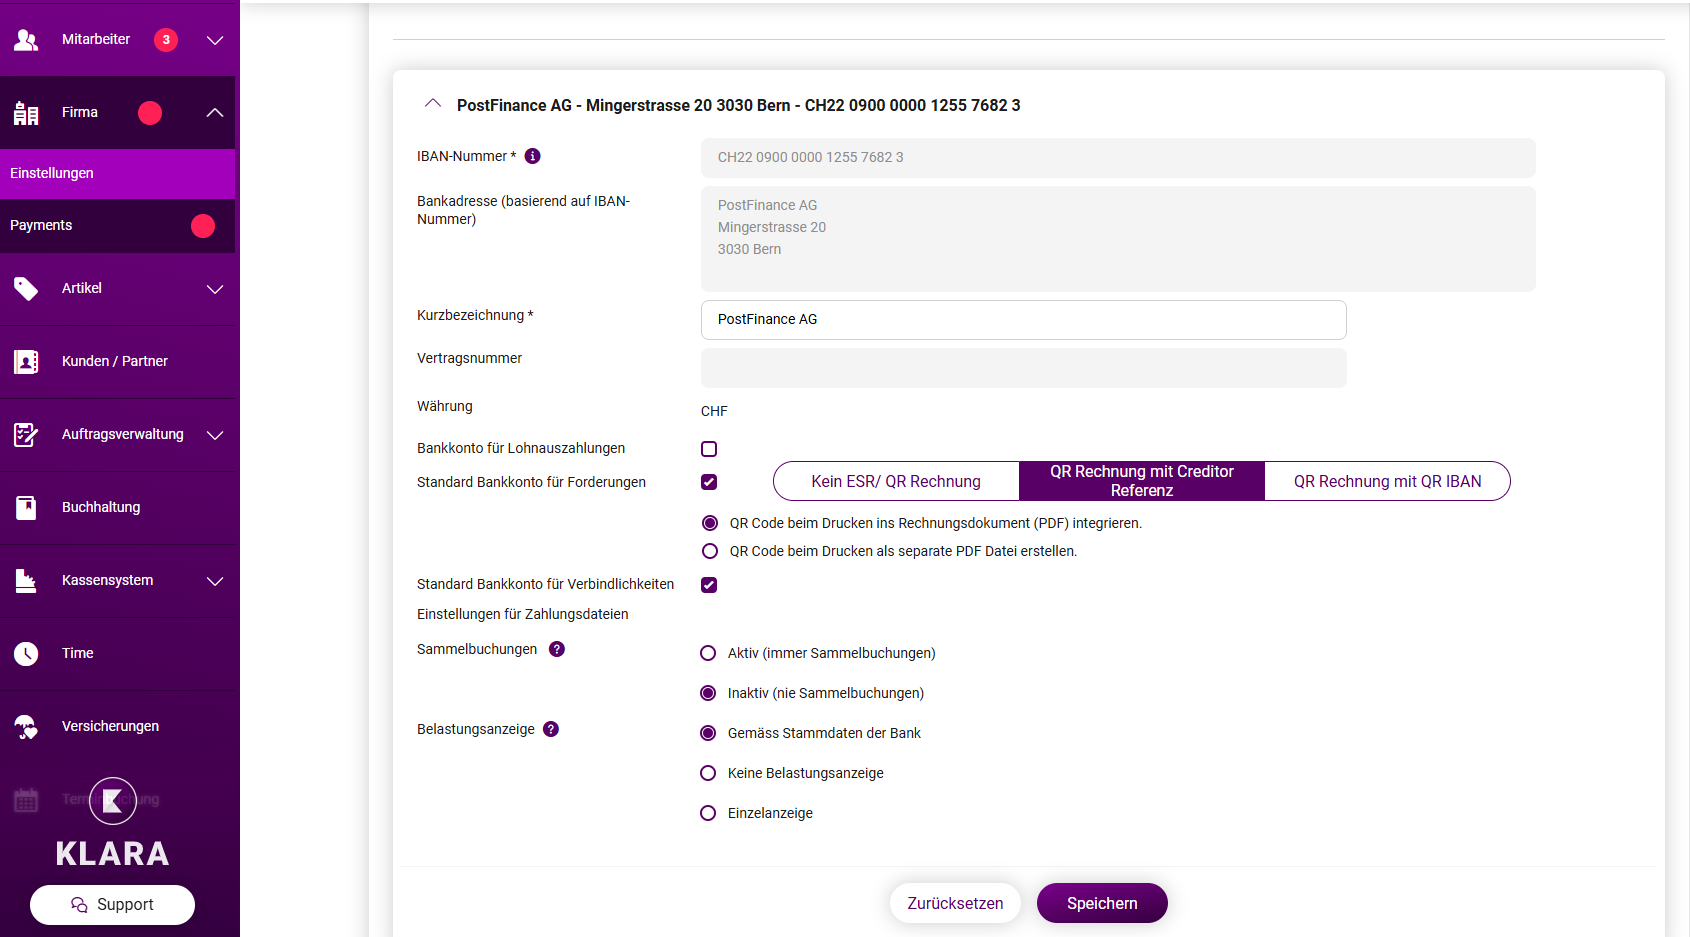Viewport: 1690px width, 937px height.
Task: Click the Kurzbezeichnung input field
Action: (x=1024, y=320)
